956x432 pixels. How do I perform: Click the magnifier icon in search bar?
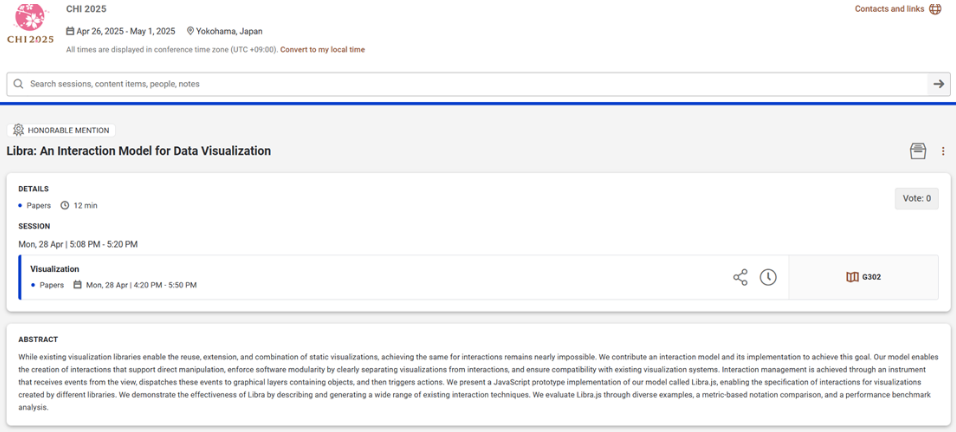click(19, 84)
